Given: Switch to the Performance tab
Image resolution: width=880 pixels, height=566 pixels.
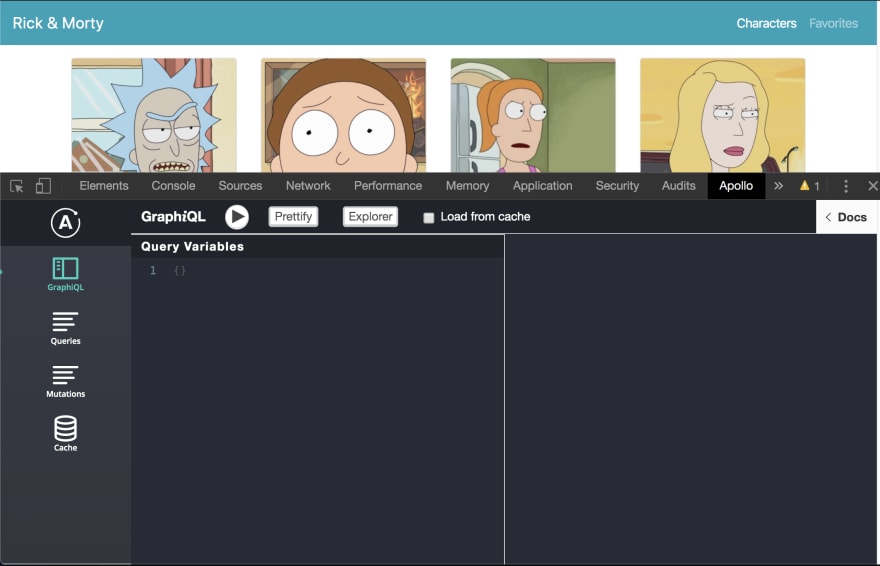Looking at the screenshot, I should click(x=388, y=186).
